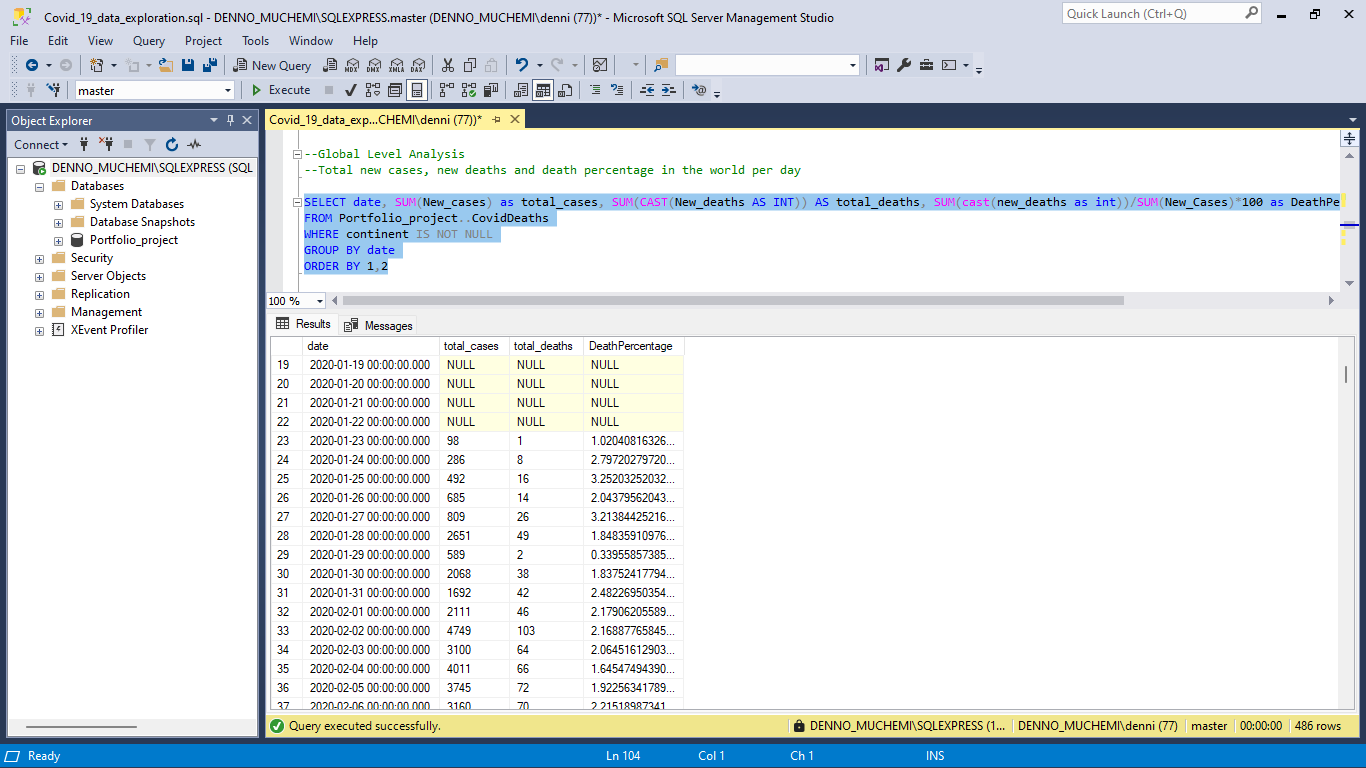
Task: Open the File menu
Action: click(x=19, y=41)
